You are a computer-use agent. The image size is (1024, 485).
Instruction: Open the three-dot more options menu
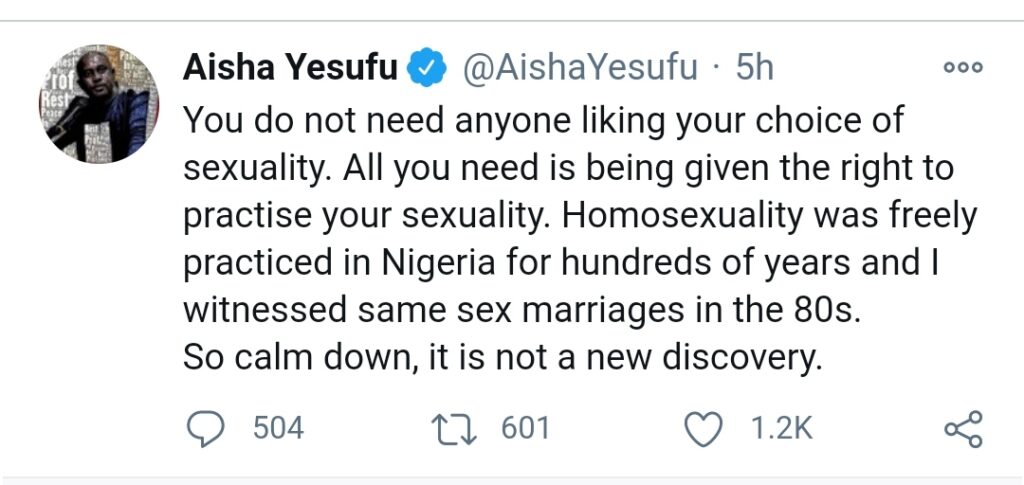pos(963,68)
